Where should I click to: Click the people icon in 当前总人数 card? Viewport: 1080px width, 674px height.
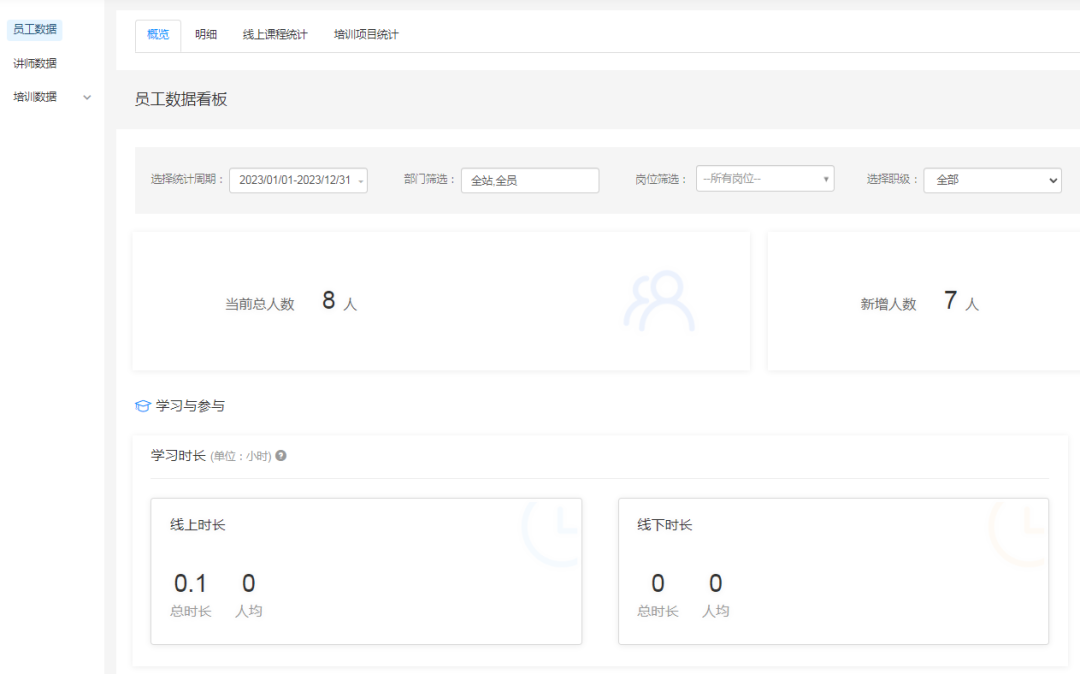pos(659,301)
